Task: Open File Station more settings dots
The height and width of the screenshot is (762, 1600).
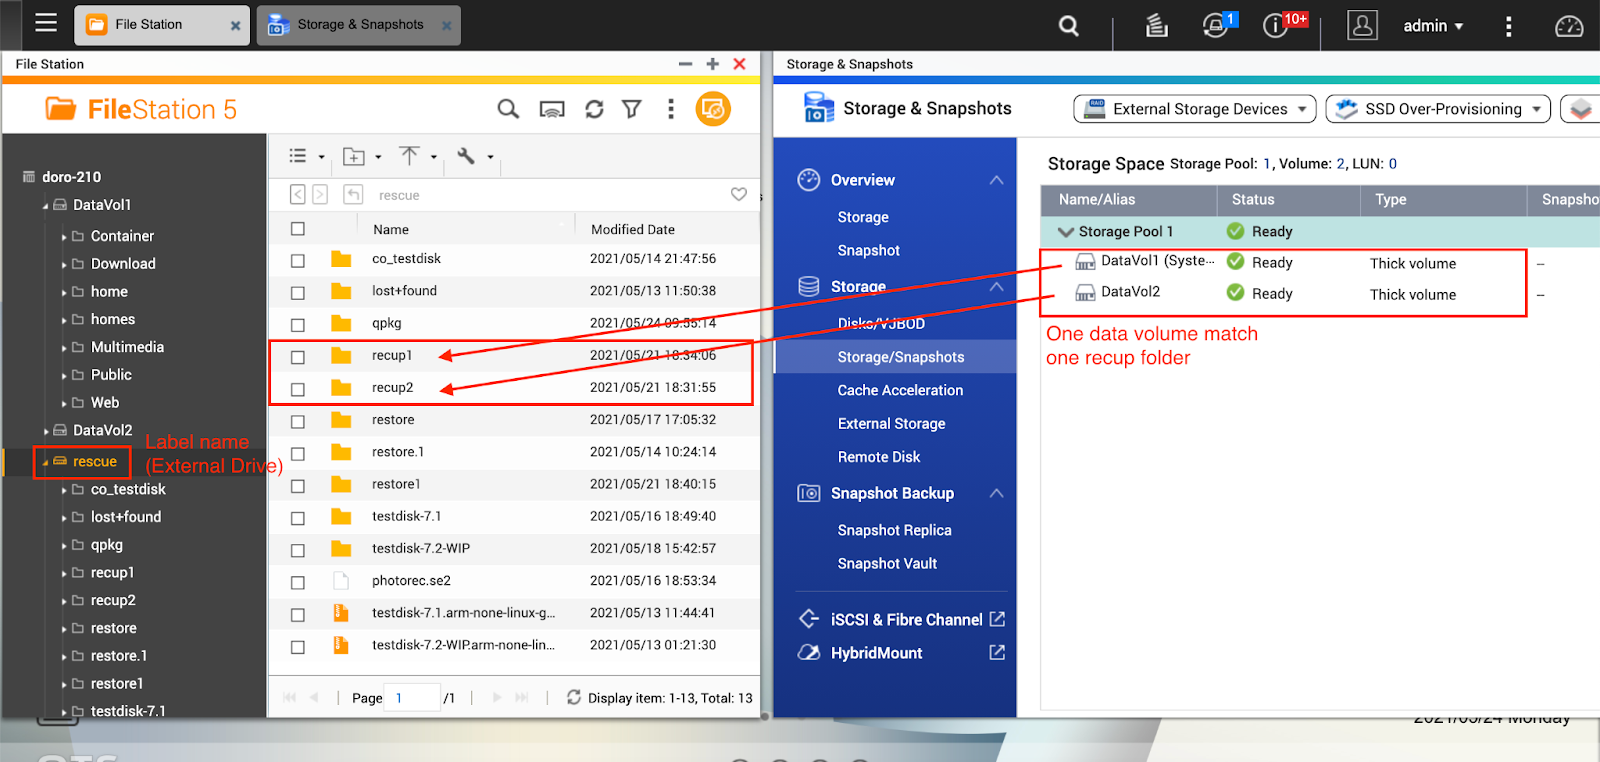Action: [671, 109]
